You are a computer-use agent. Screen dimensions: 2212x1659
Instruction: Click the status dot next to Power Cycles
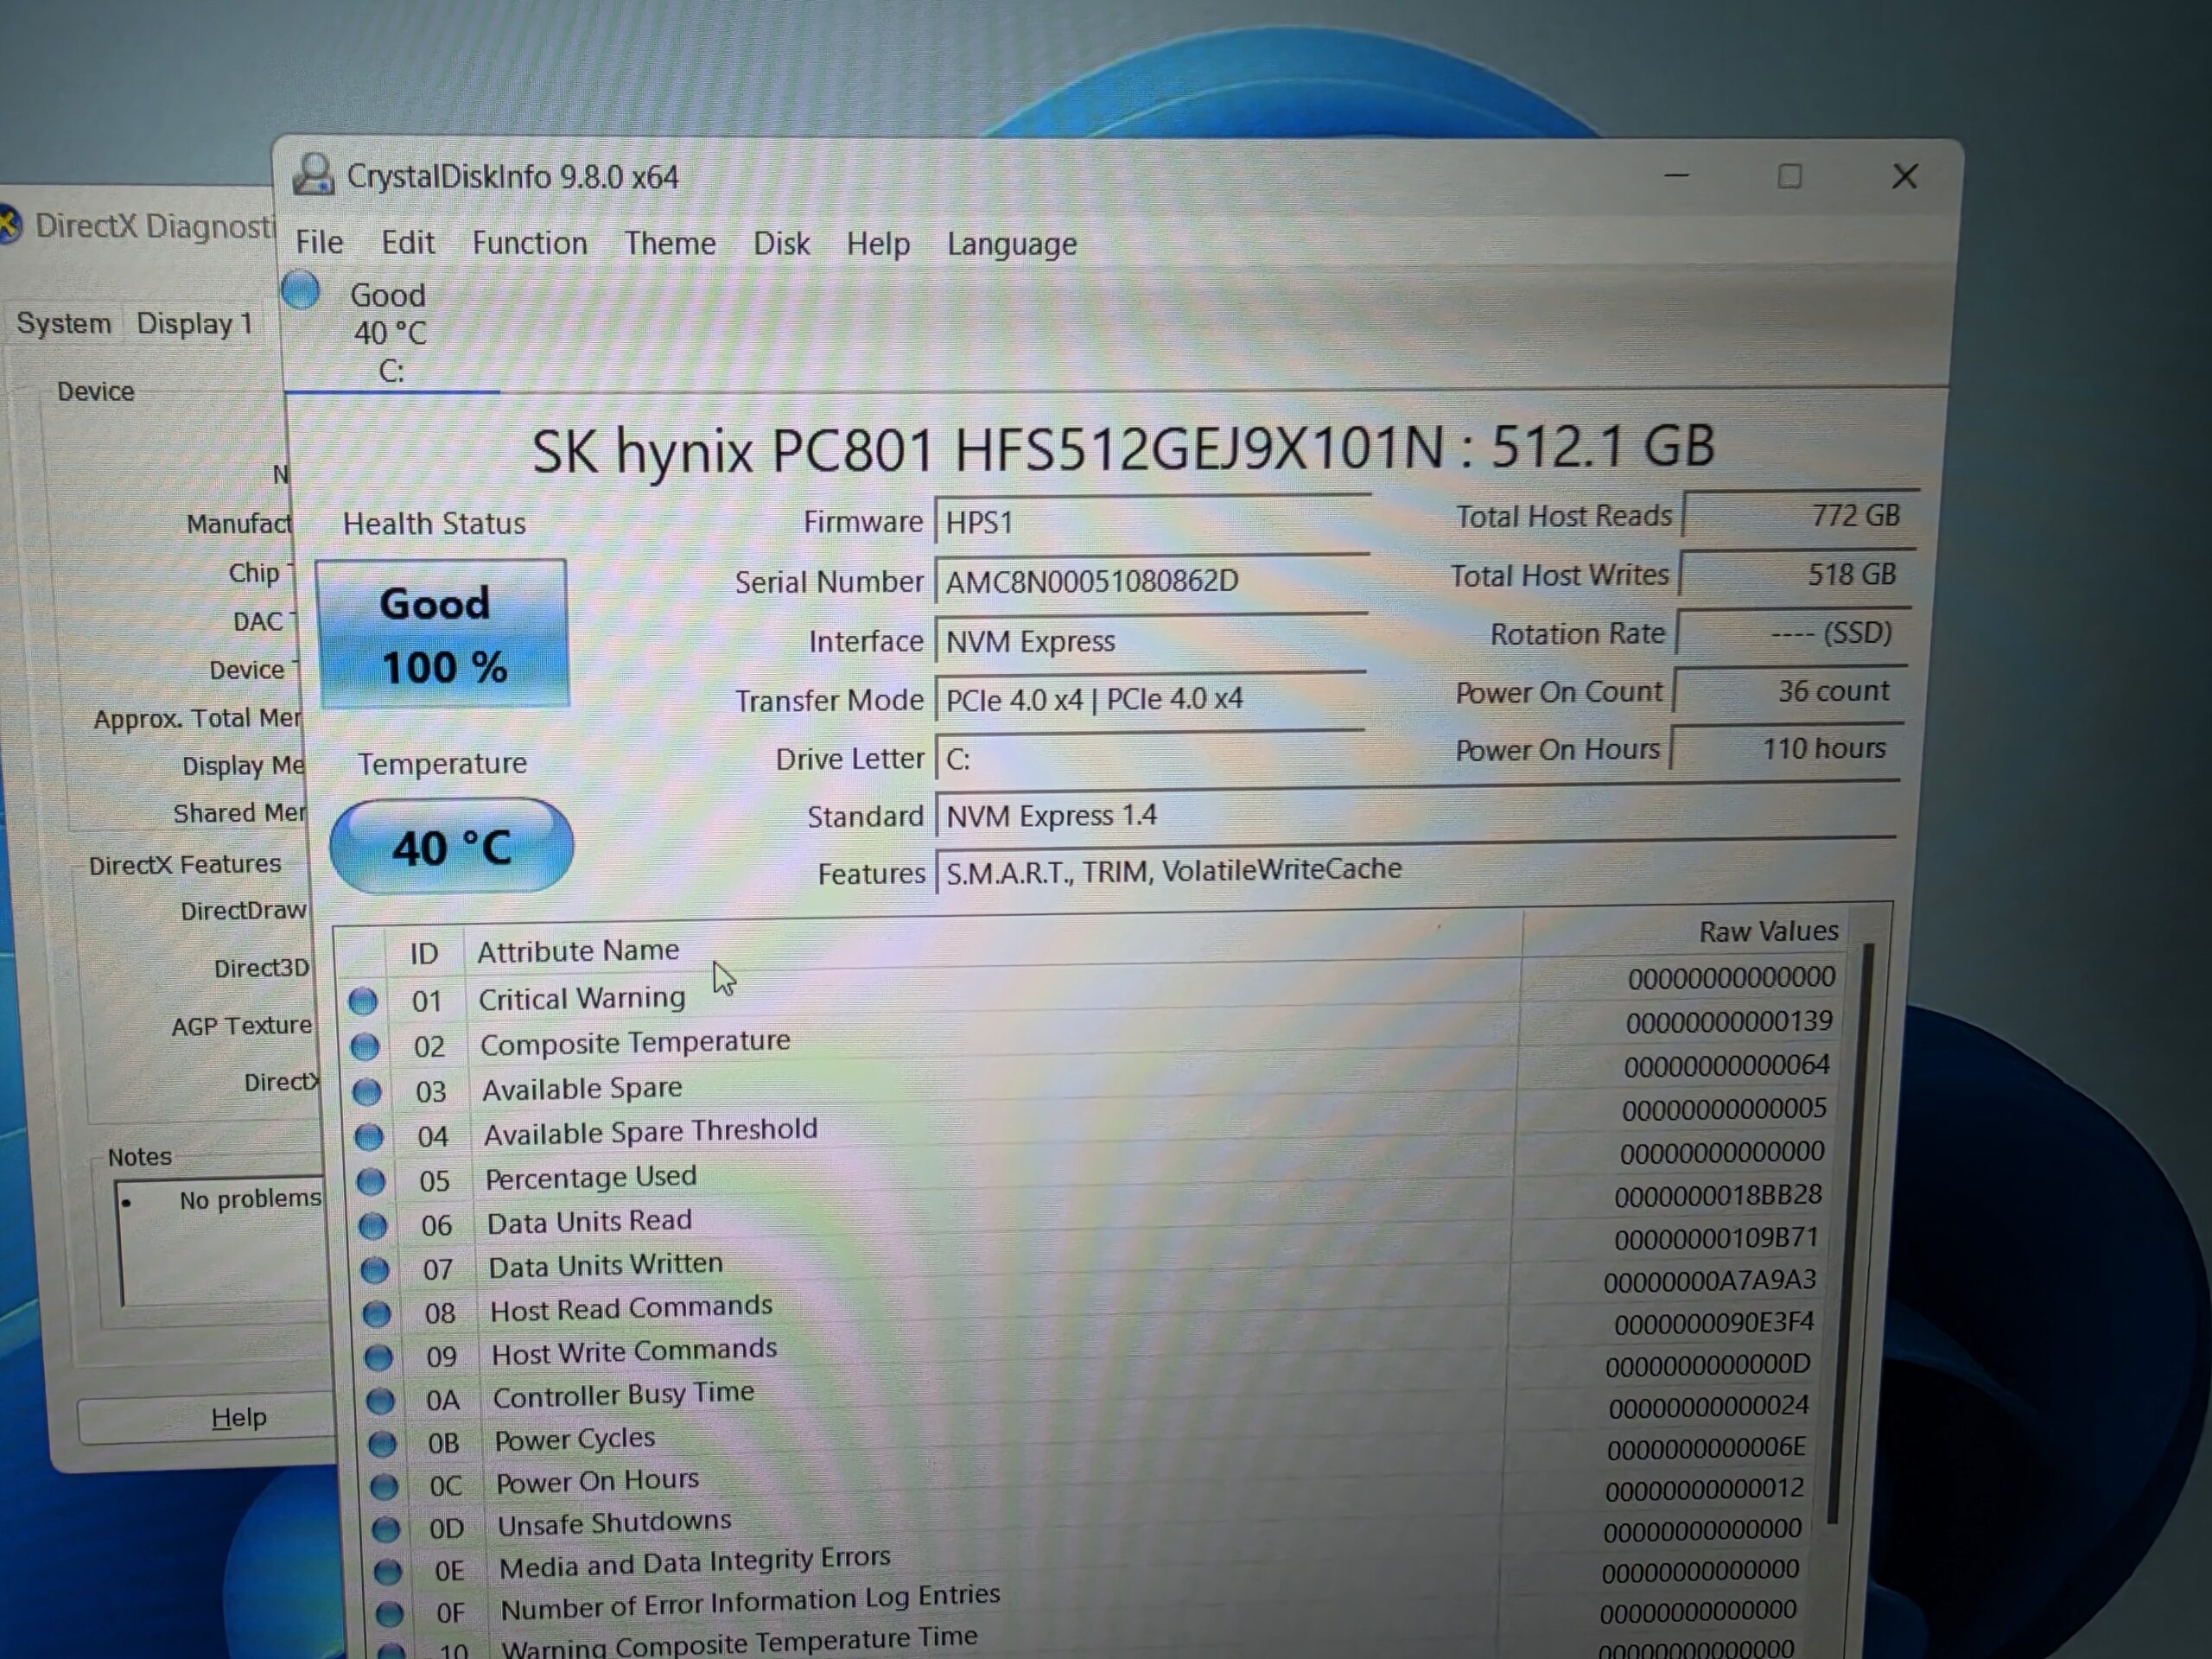pyautogui.click(x=381, y=1444)
